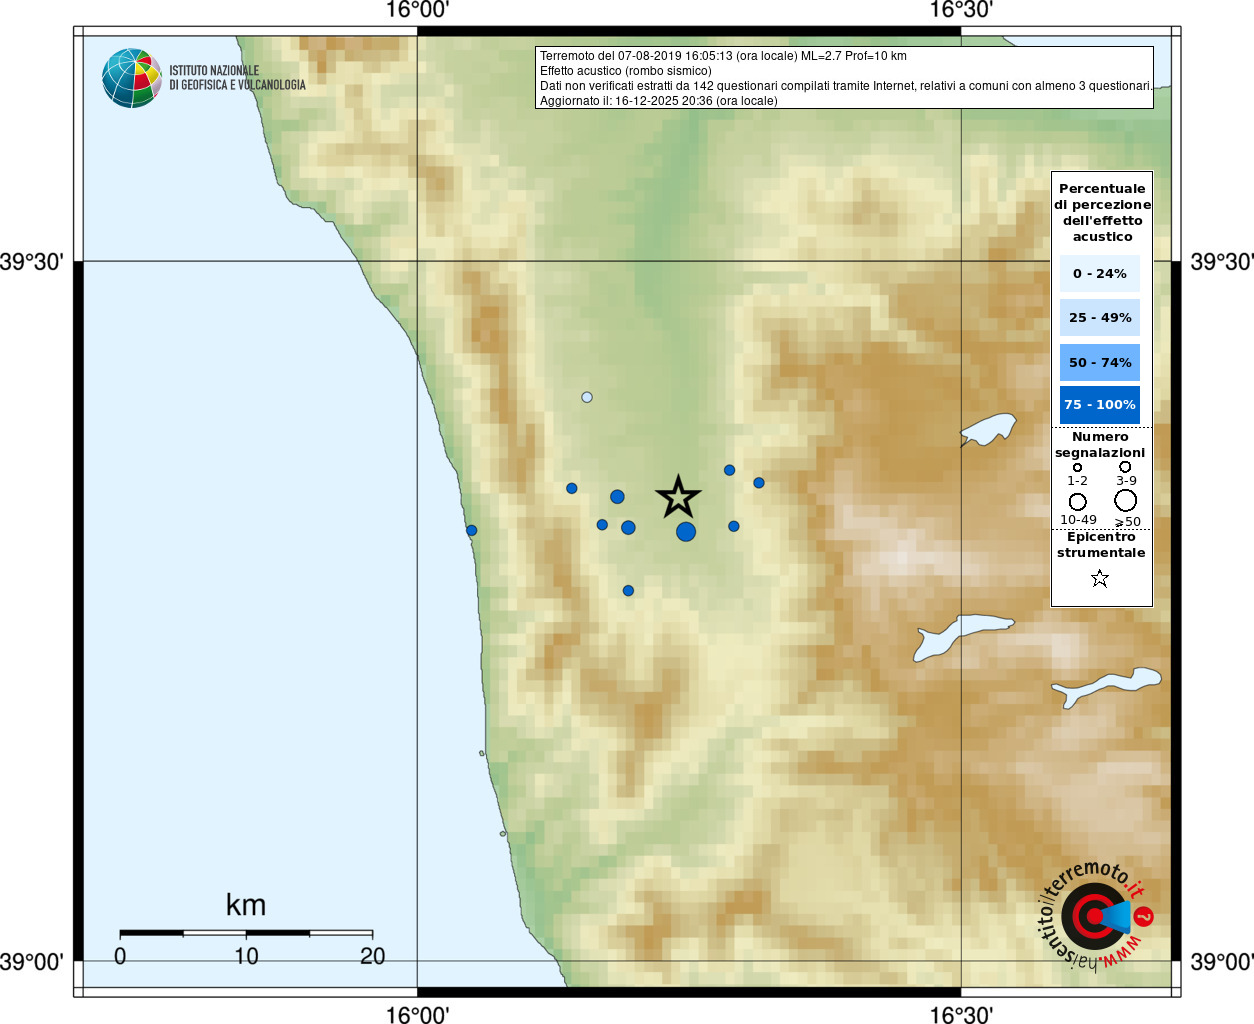This screenshot has width=1254, height=1024.
Task: Click the southernmost blue report marker
Action: point(628,591)
